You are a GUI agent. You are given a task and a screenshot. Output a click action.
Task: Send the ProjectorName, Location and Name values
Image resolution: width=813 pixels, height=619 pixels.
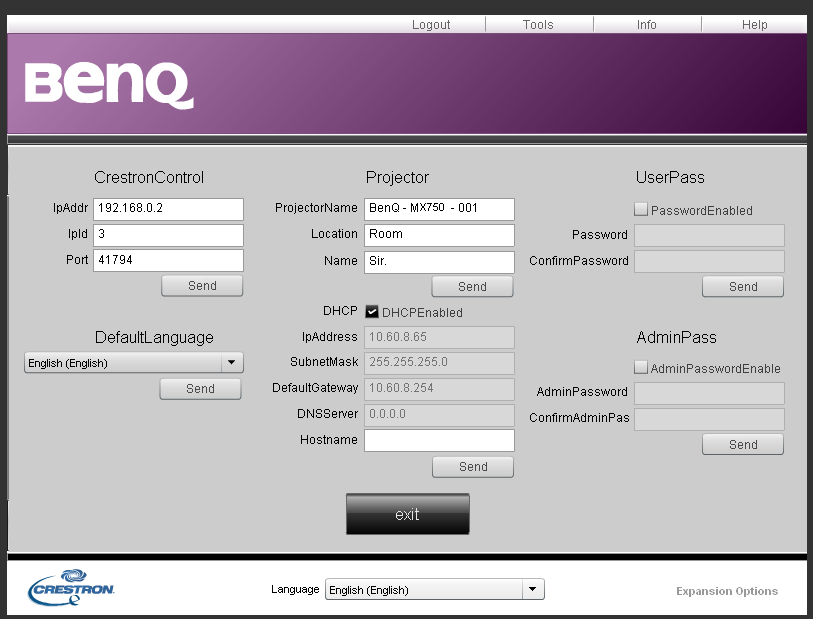(472, 287)
